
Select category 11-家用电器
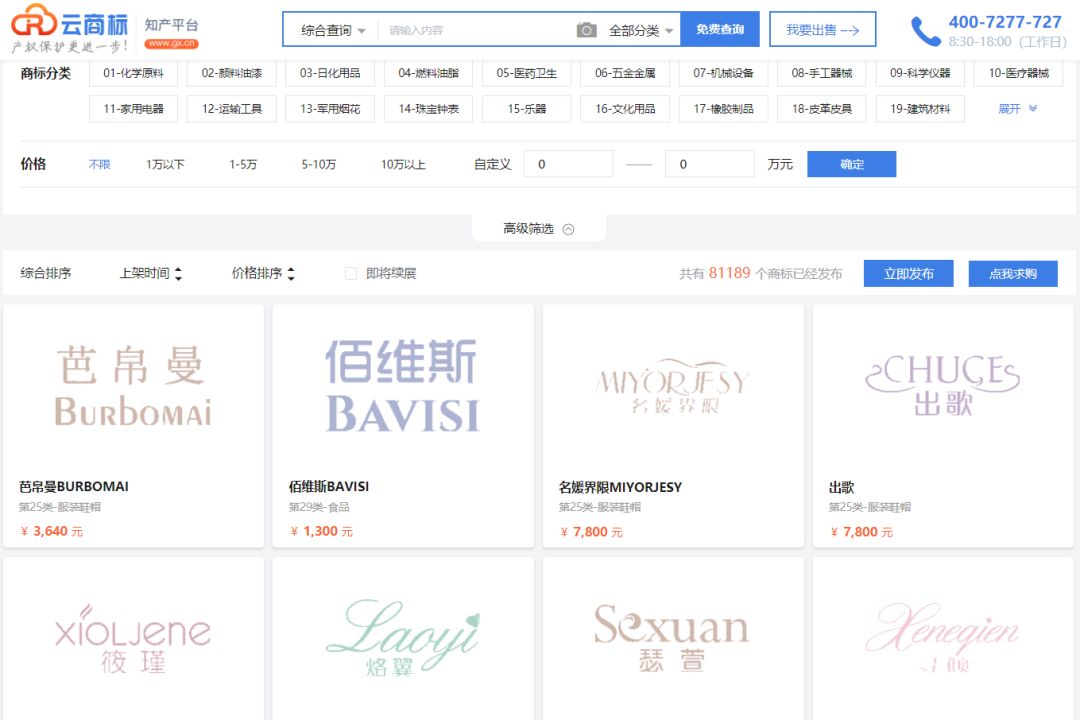click(134, 109)
